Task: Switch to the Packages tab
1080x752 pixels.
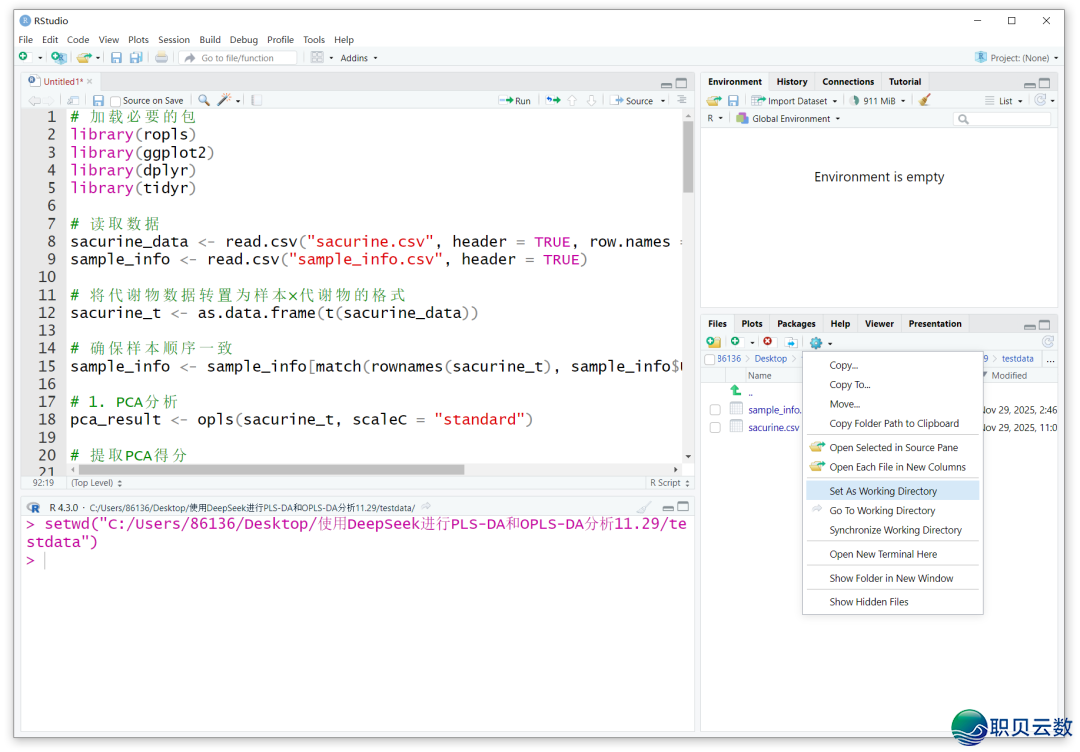Action: point(796,324)
